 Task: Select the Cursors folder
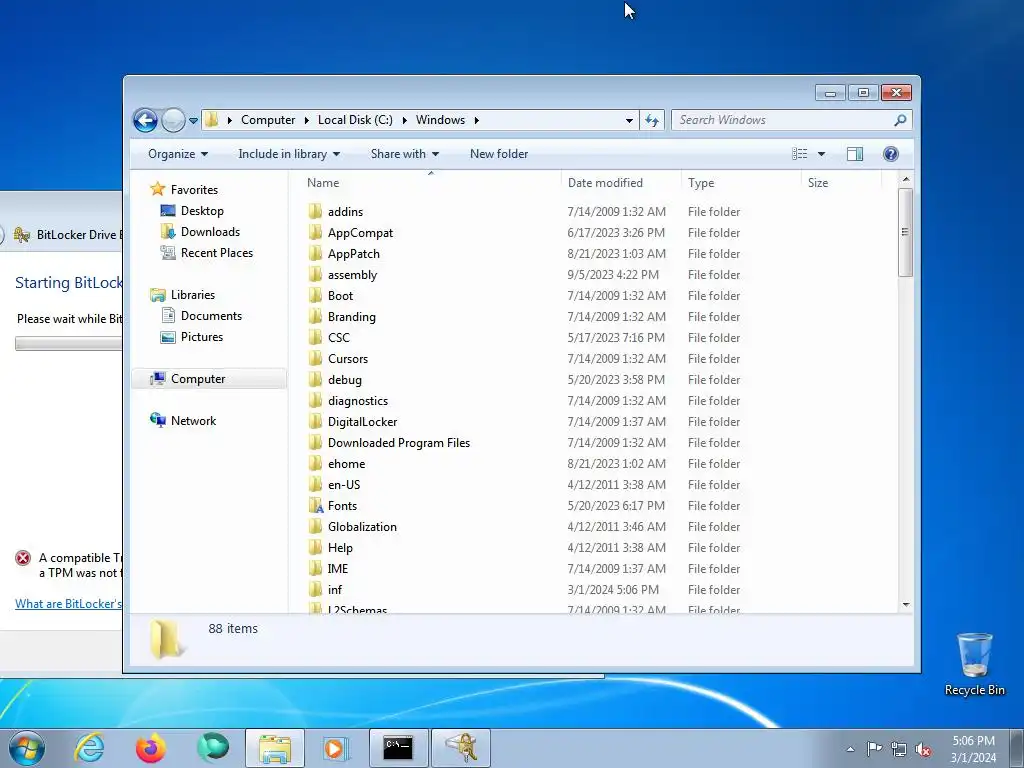[347, 359]
